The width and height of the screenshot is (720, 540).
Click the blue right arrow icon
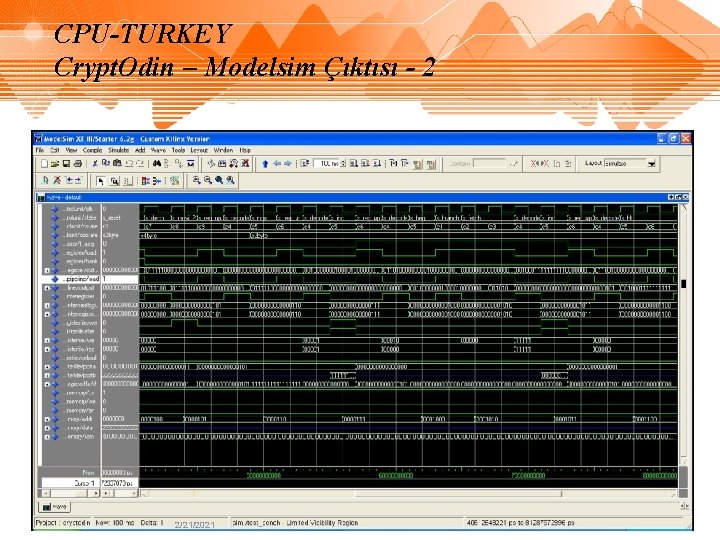pos(288,164)
